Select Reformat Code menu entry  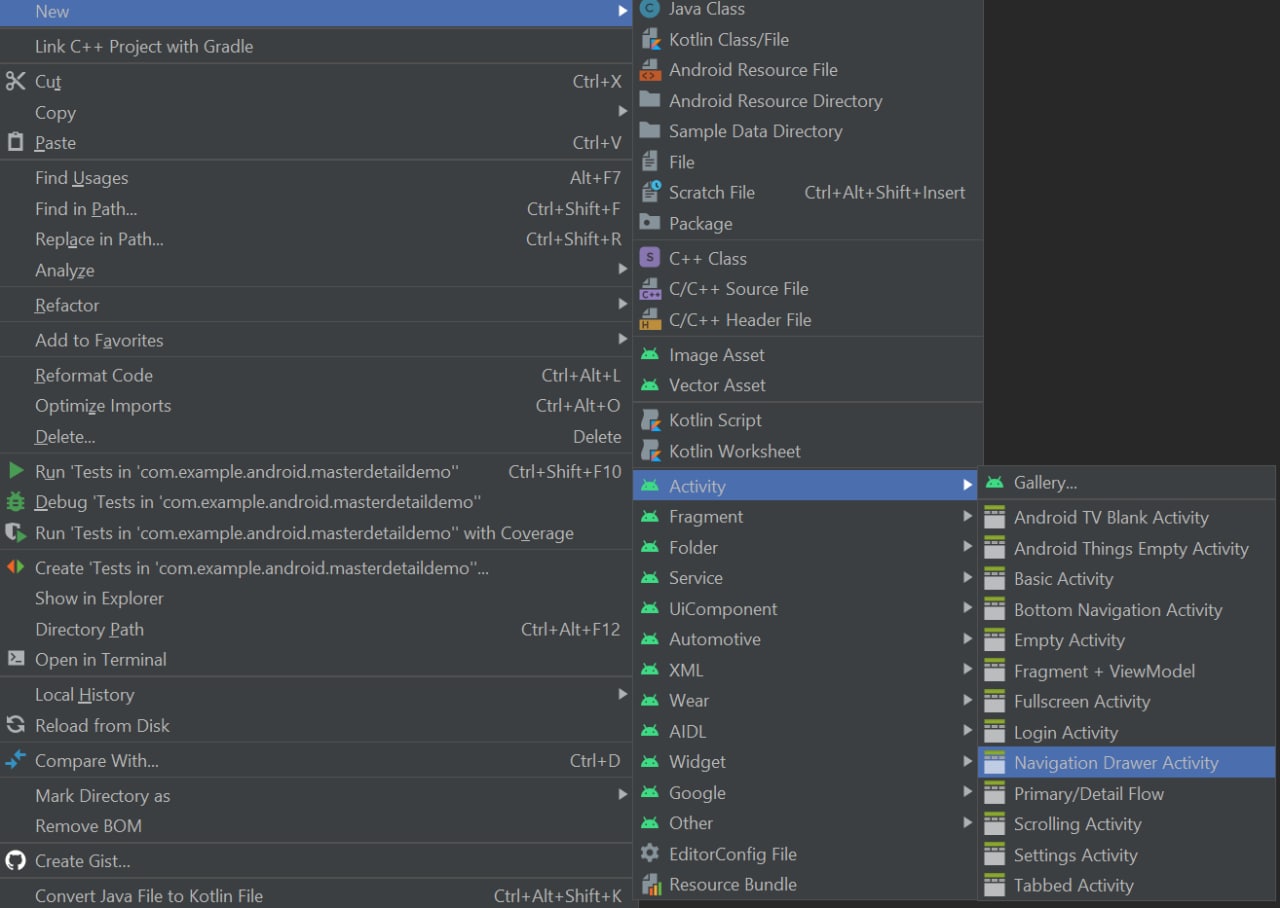pos(316,375)
